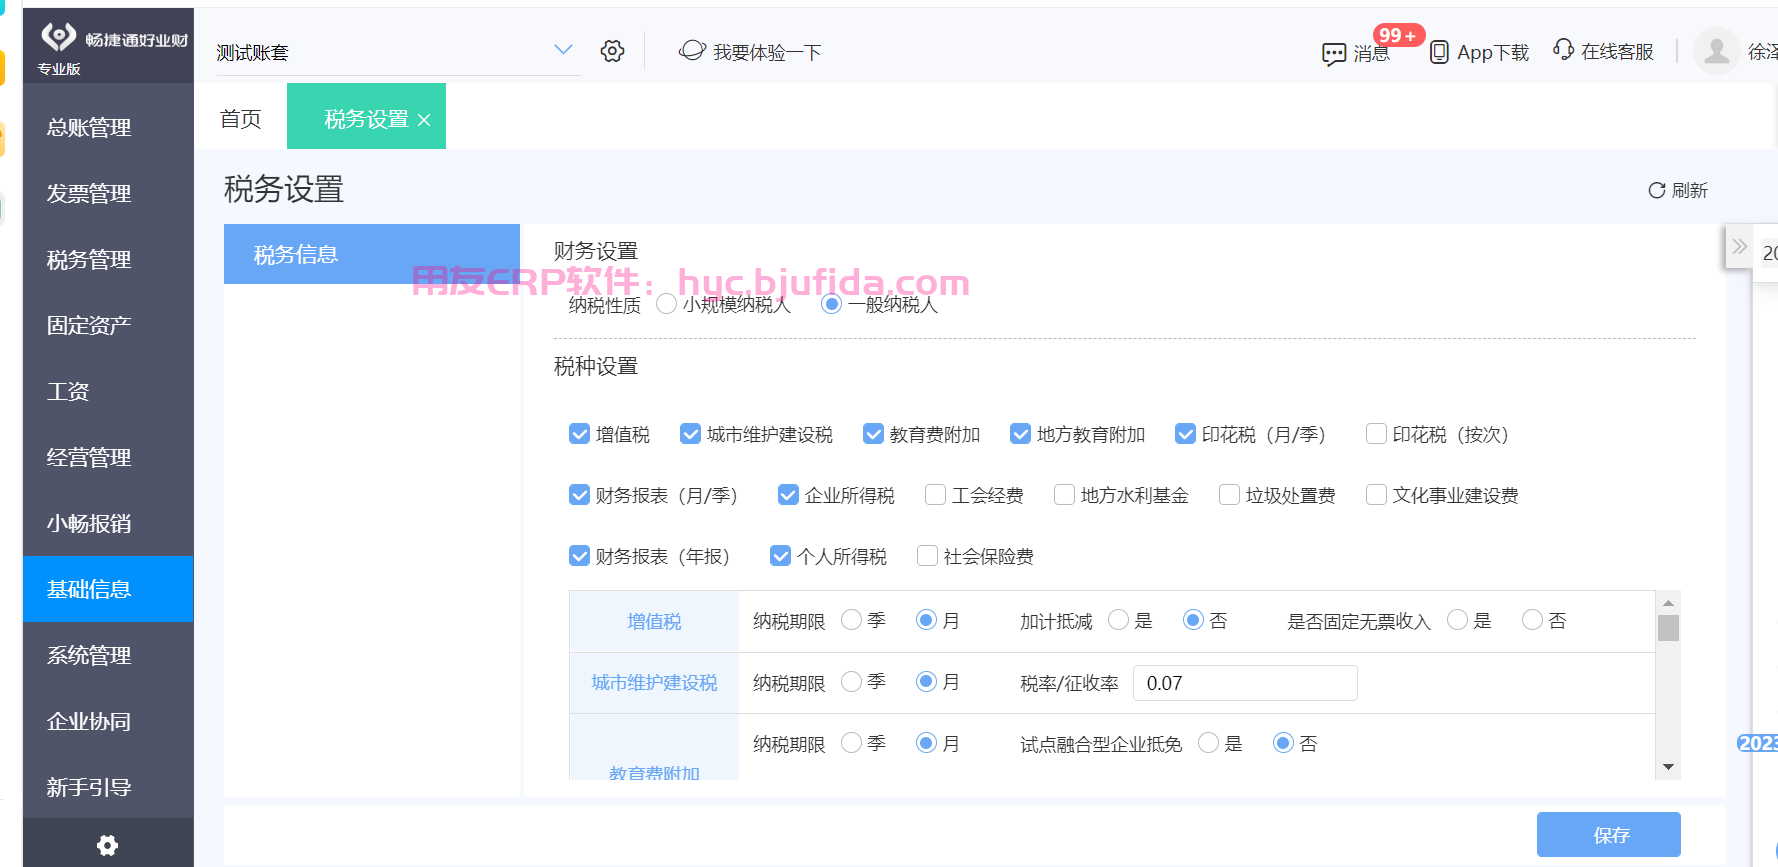1778x867 pixels.
Task: Toggle 财务报表（月/季）checkbox
Action: [x=579, y=495]
